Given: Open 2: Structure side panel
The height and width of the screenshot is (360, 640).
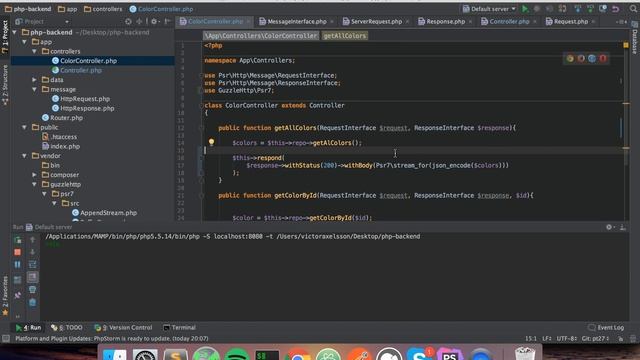Looking at the screenshot, I should point(5,85).
